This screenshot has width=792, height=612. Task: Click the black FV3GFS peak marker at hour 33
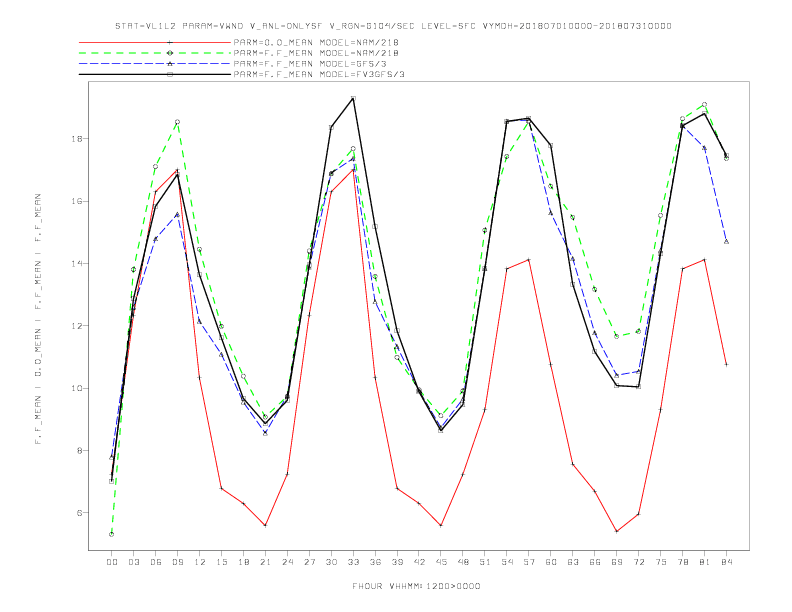(353, 98)
